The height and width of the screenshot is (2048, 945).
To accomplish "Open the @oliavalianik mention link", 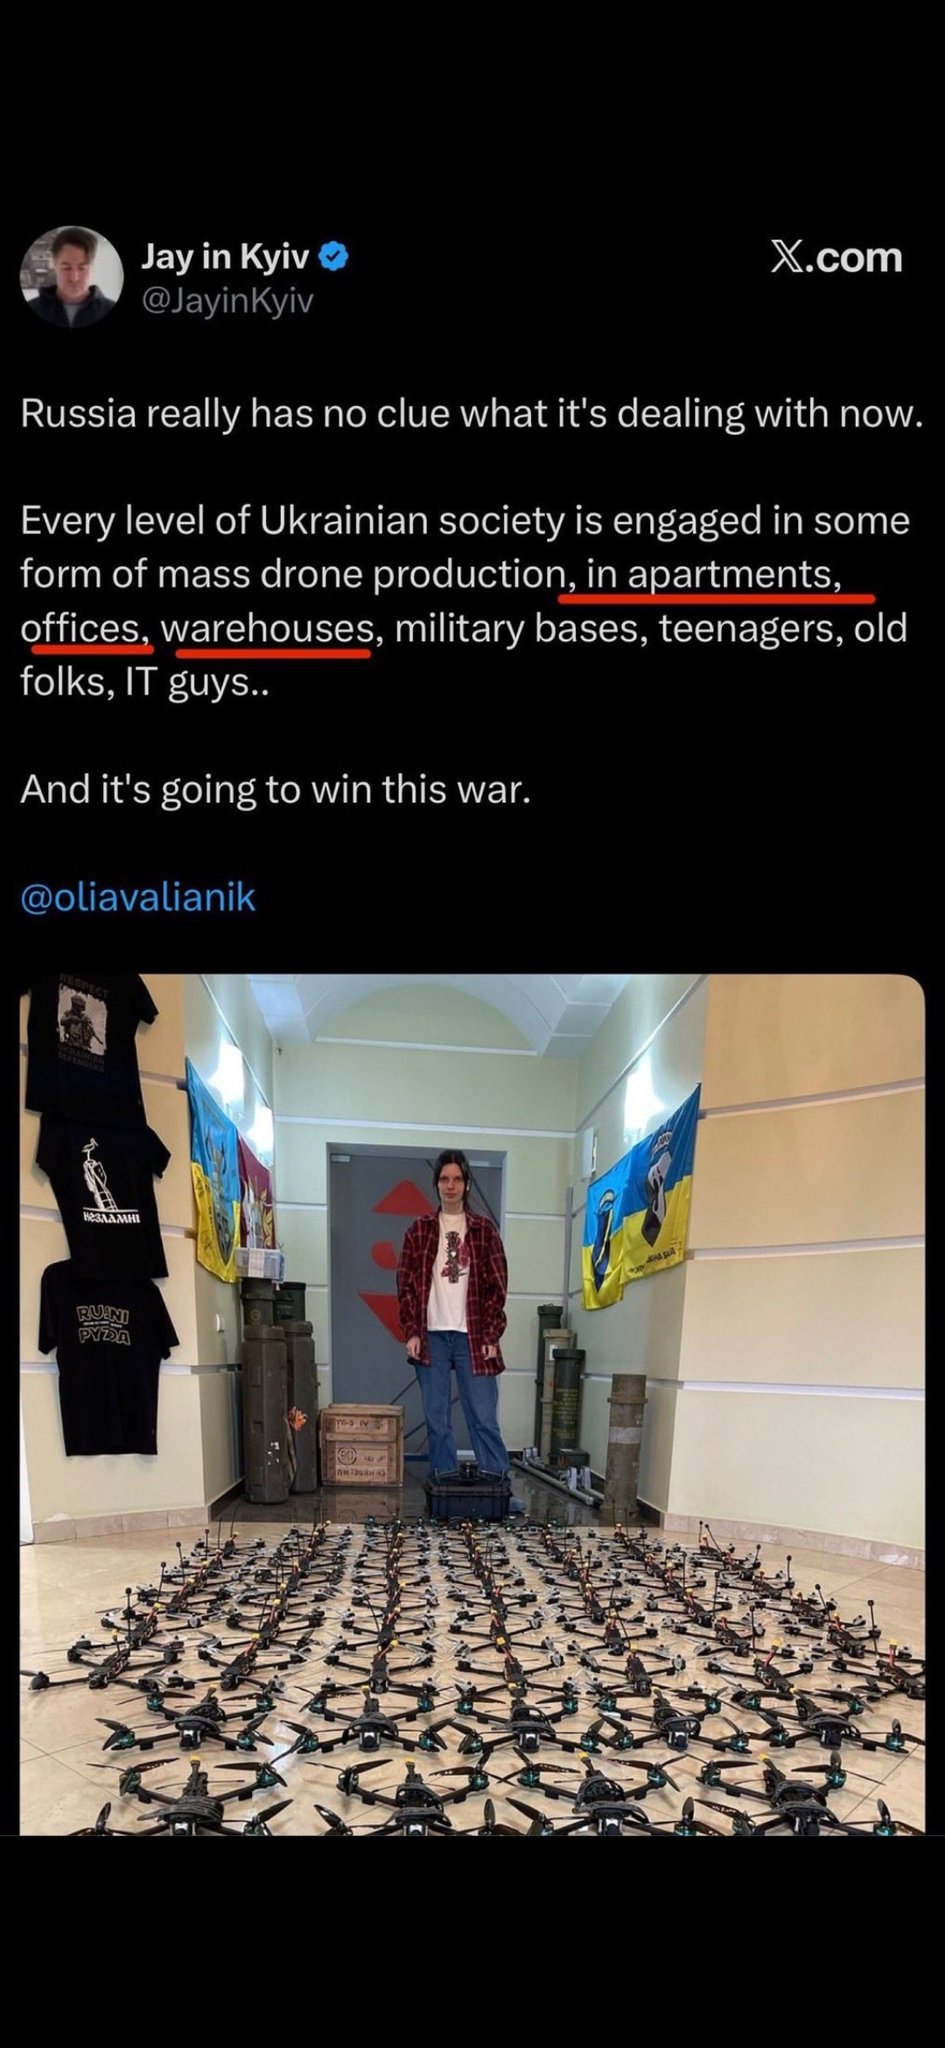I will click(138, 897).
